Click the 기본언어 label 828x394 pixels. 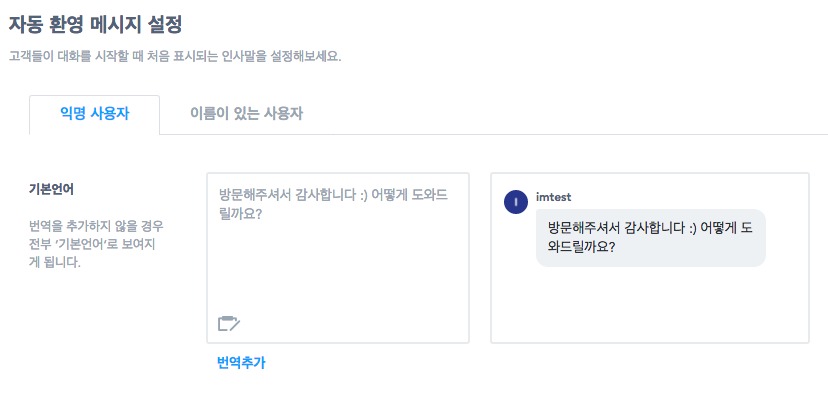[x=51, y=190]
